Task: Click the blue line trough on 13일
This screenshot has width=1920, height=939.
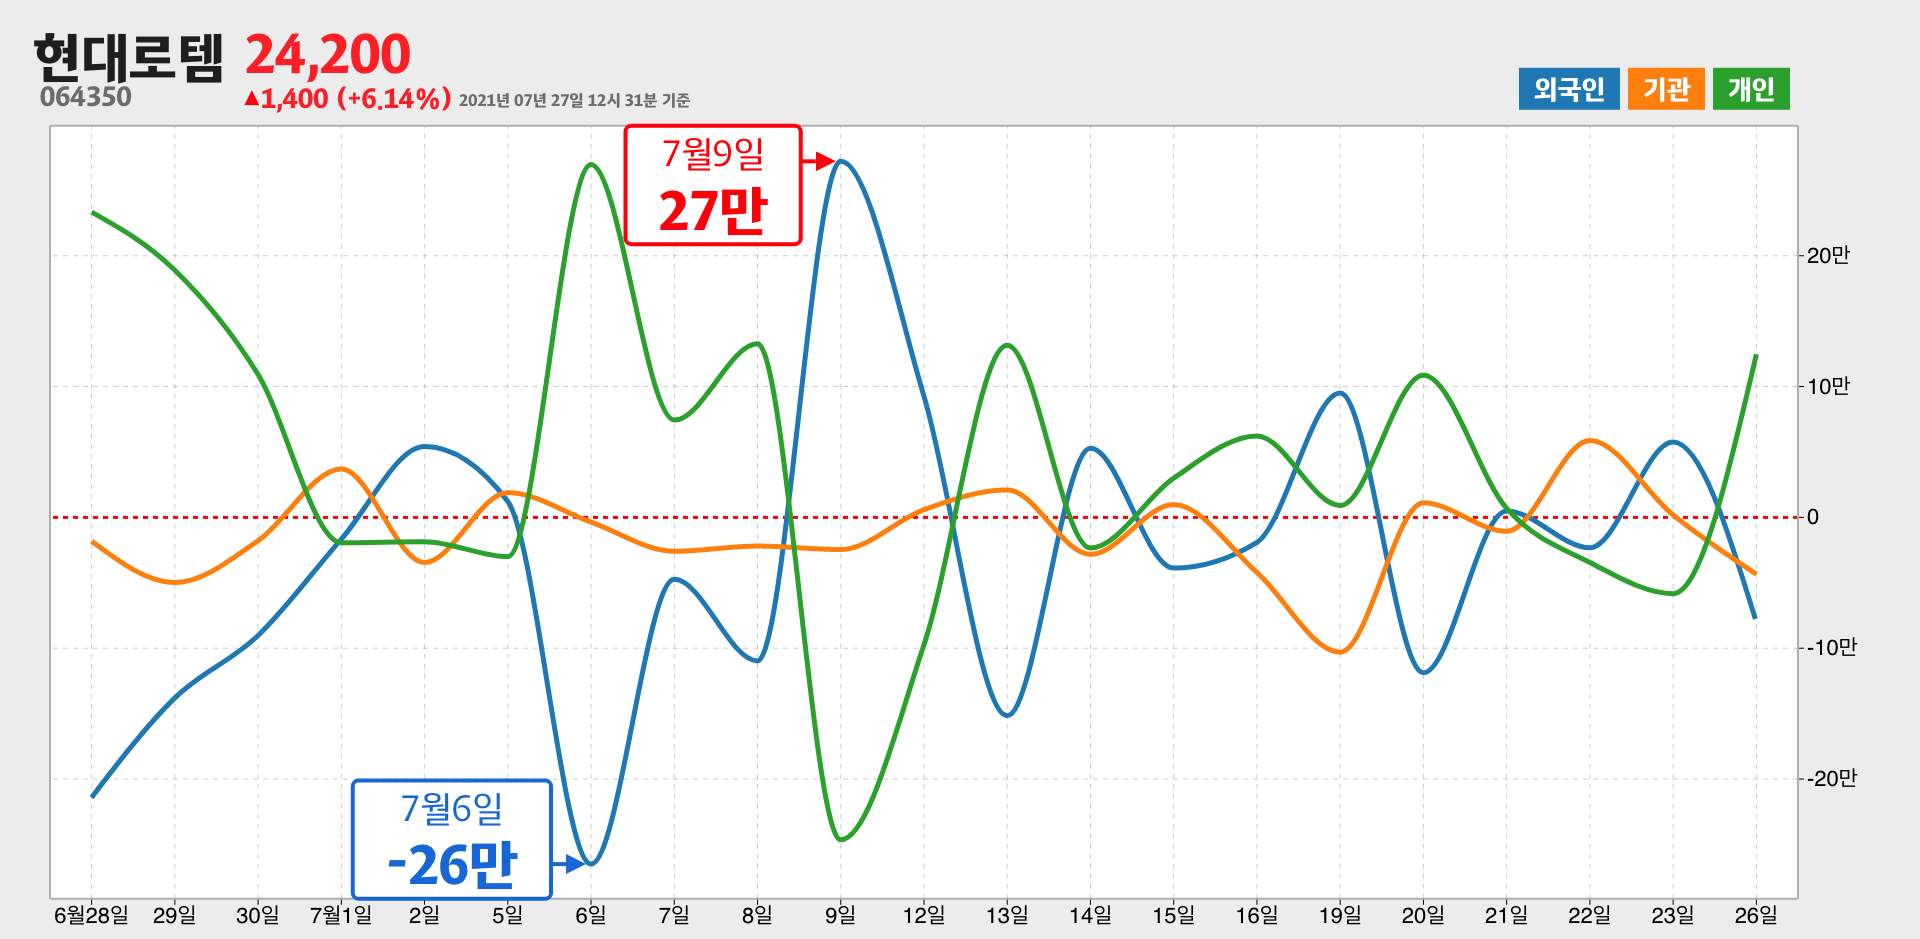Action: (1007, 715)
